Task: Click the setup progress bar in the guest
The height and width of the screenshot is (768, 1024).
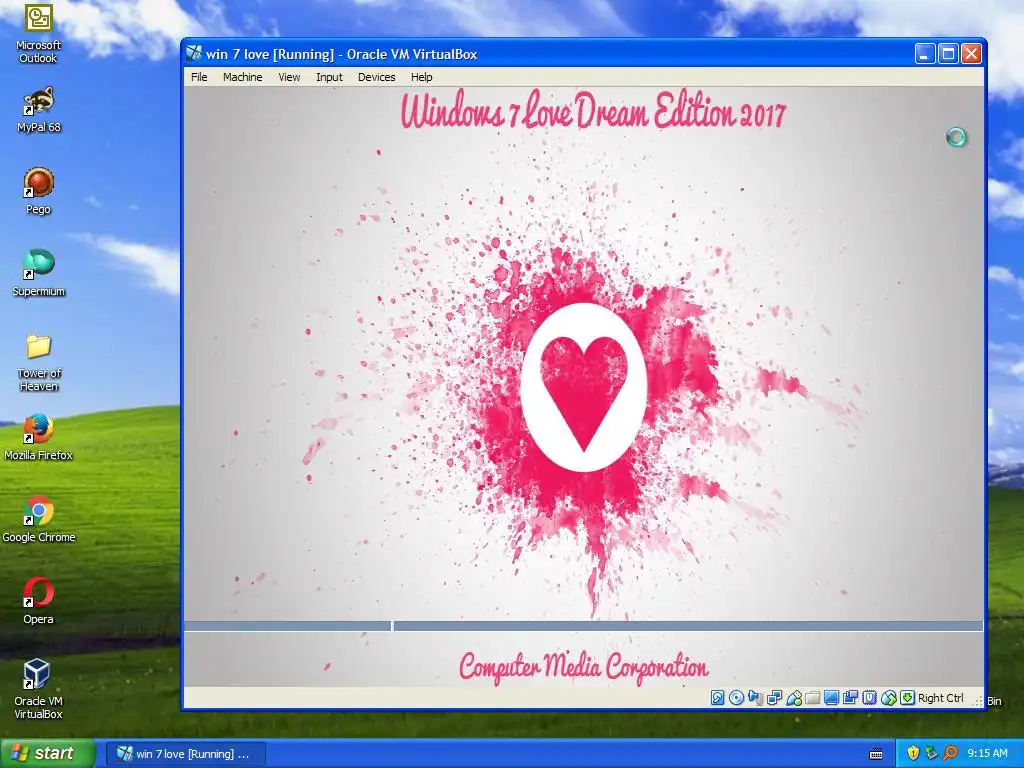Action: click(583, 626)
